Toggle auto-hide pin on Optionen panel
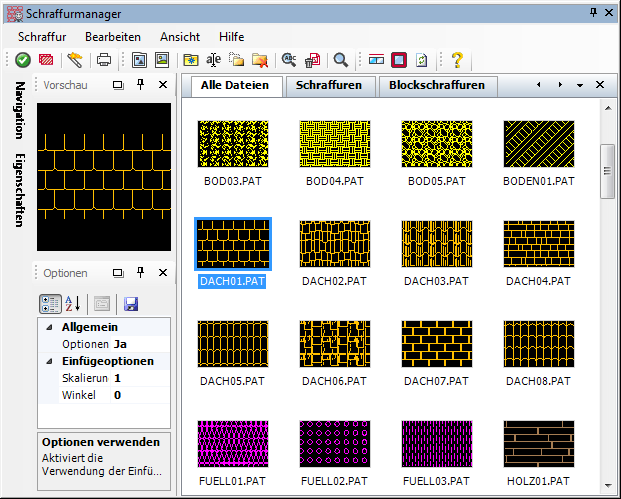Image resolution: width=621 pixels, height=499 pixels. click(140, 272)
